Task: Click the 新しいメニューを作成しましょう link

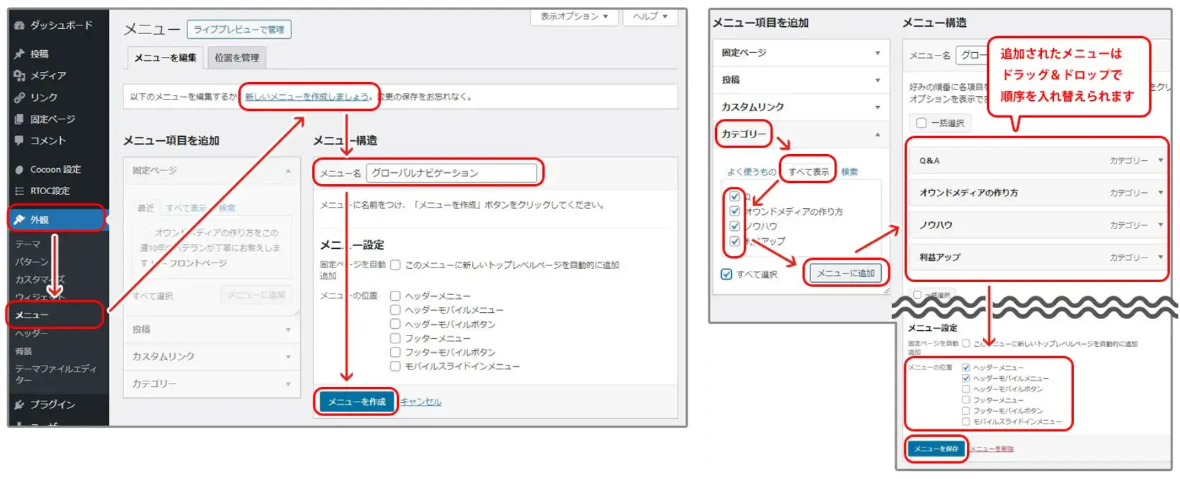Action: point(307,97)
